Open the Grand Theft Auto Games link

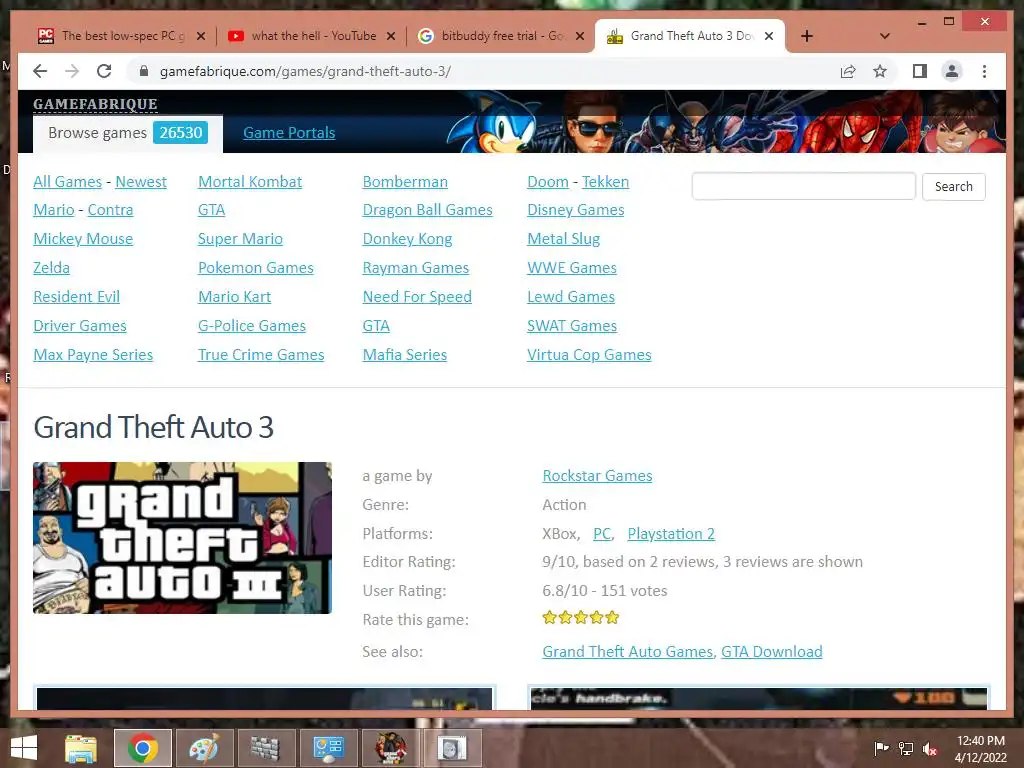[628, 652]
